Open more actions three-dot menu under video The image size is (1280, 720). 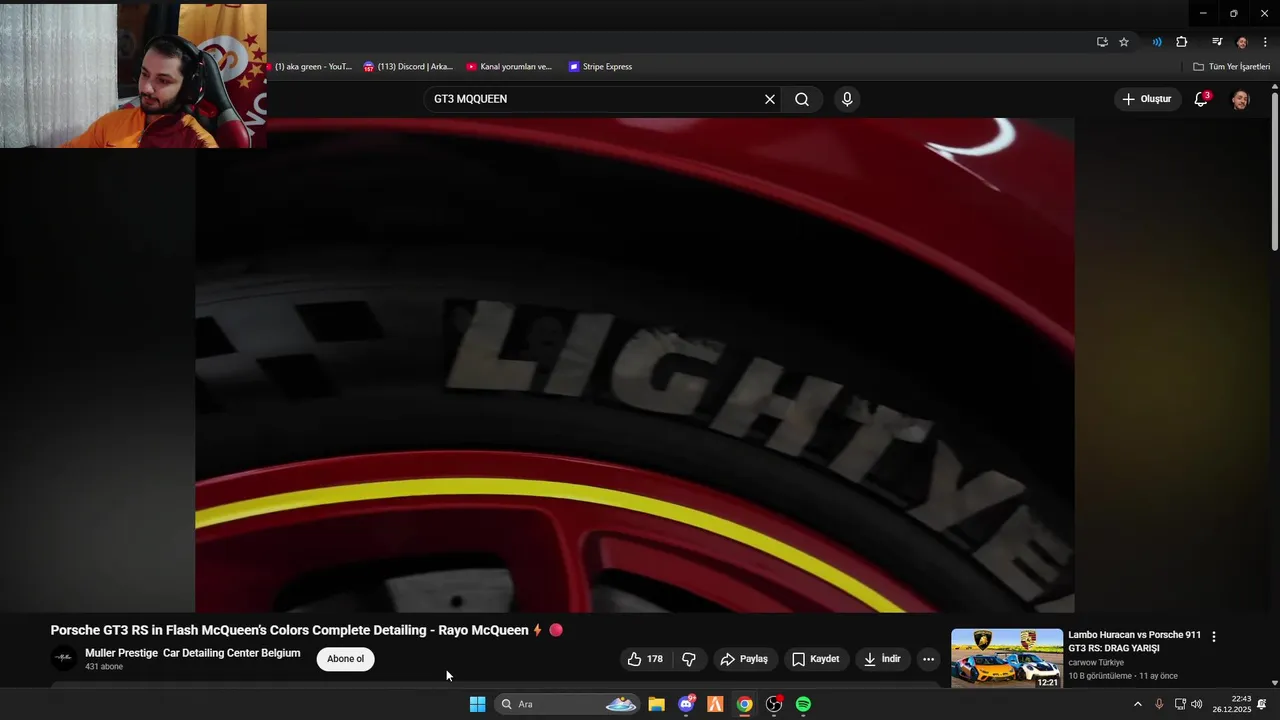click(928, 659)
